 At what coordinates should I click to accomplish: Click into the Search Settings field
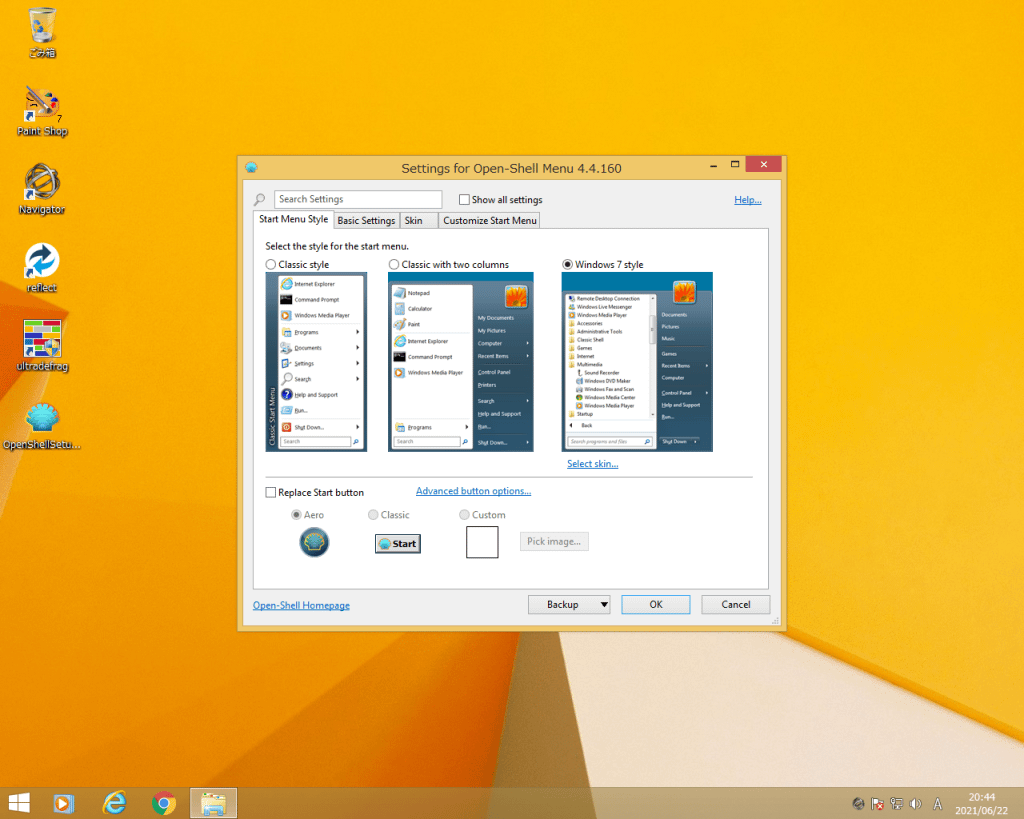pyautogui.click(x=358, y=199)
